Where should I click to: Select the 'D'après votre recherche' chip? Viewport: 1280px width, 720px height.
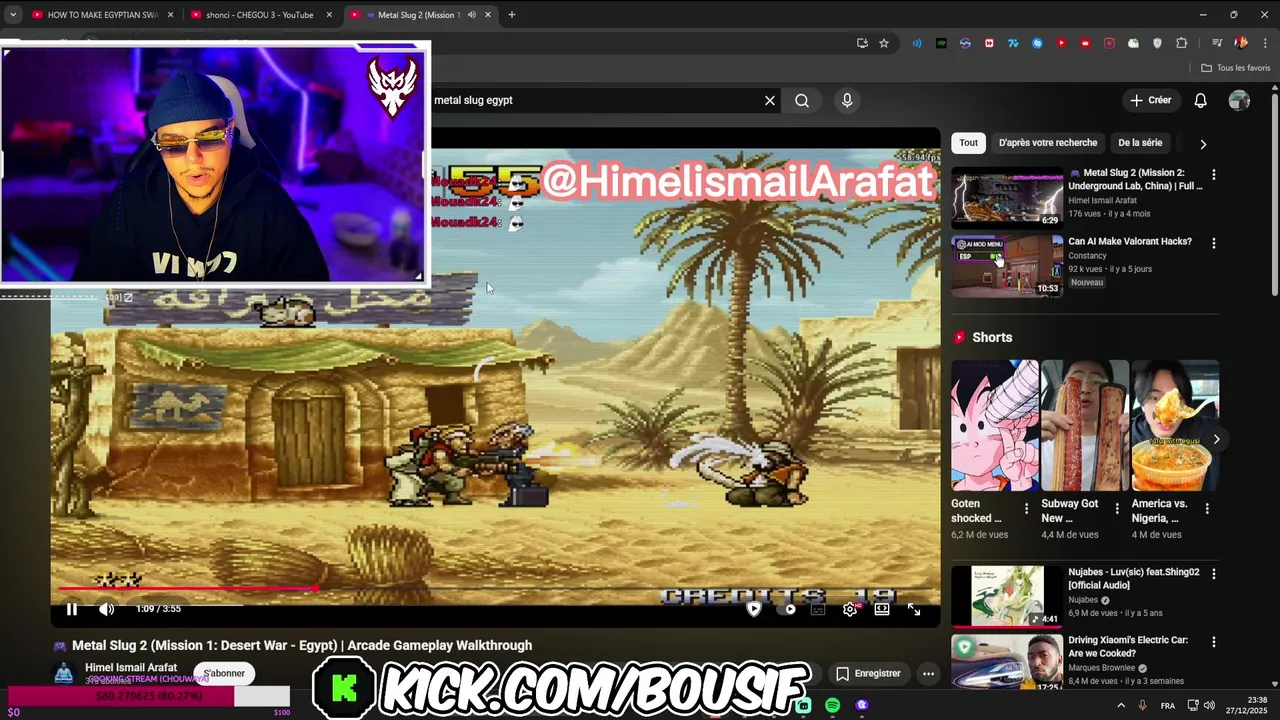click(x=1048, y=143)
